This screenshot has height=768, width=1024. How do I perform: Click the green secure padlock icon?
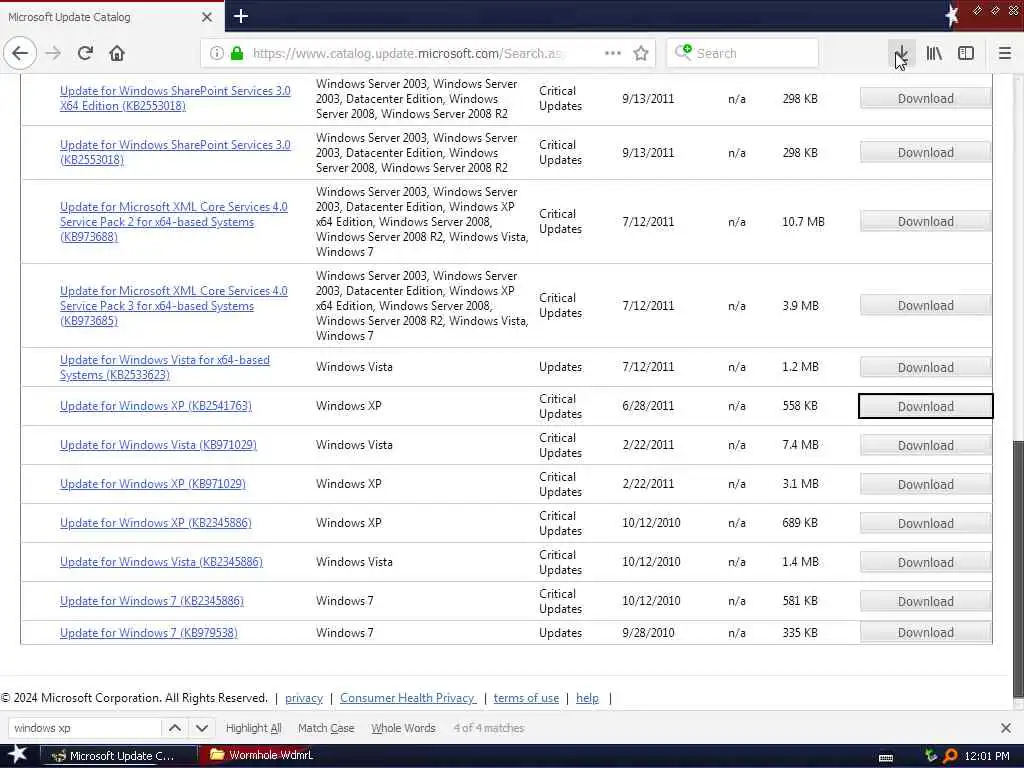(x=237, y=53)
